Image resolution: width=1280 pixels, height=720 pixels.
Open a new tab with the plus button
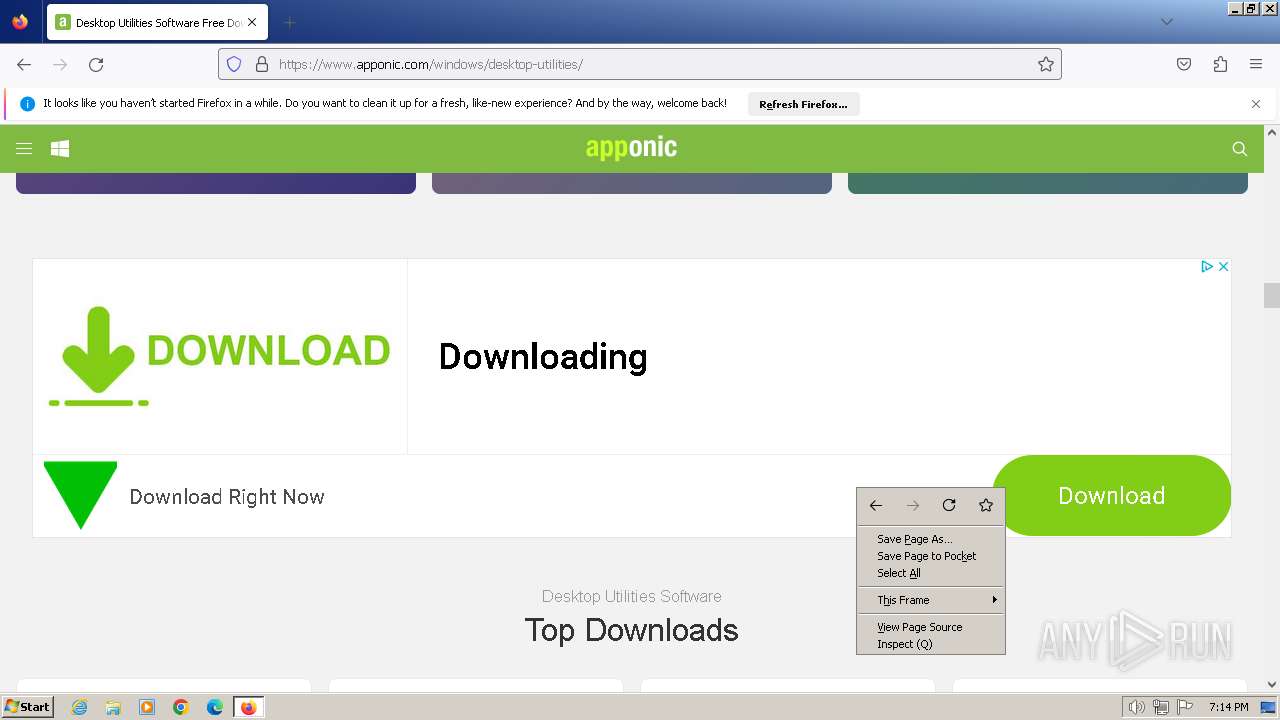[289, 22]
